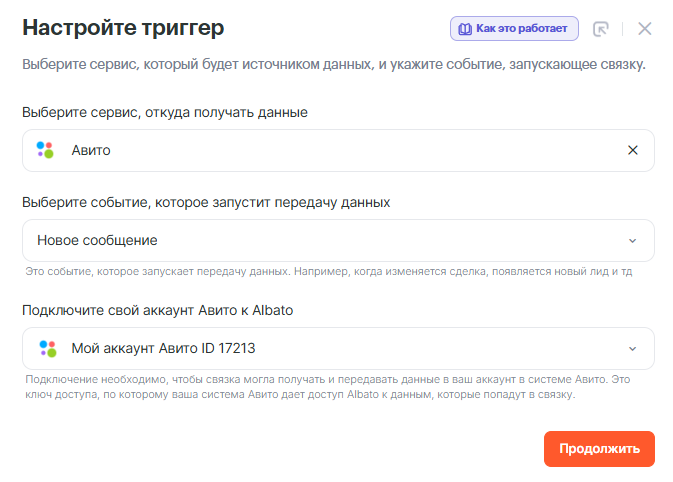Click the collapse panel arrow icon
Viewport: 673px width, 482px height.
601,29
